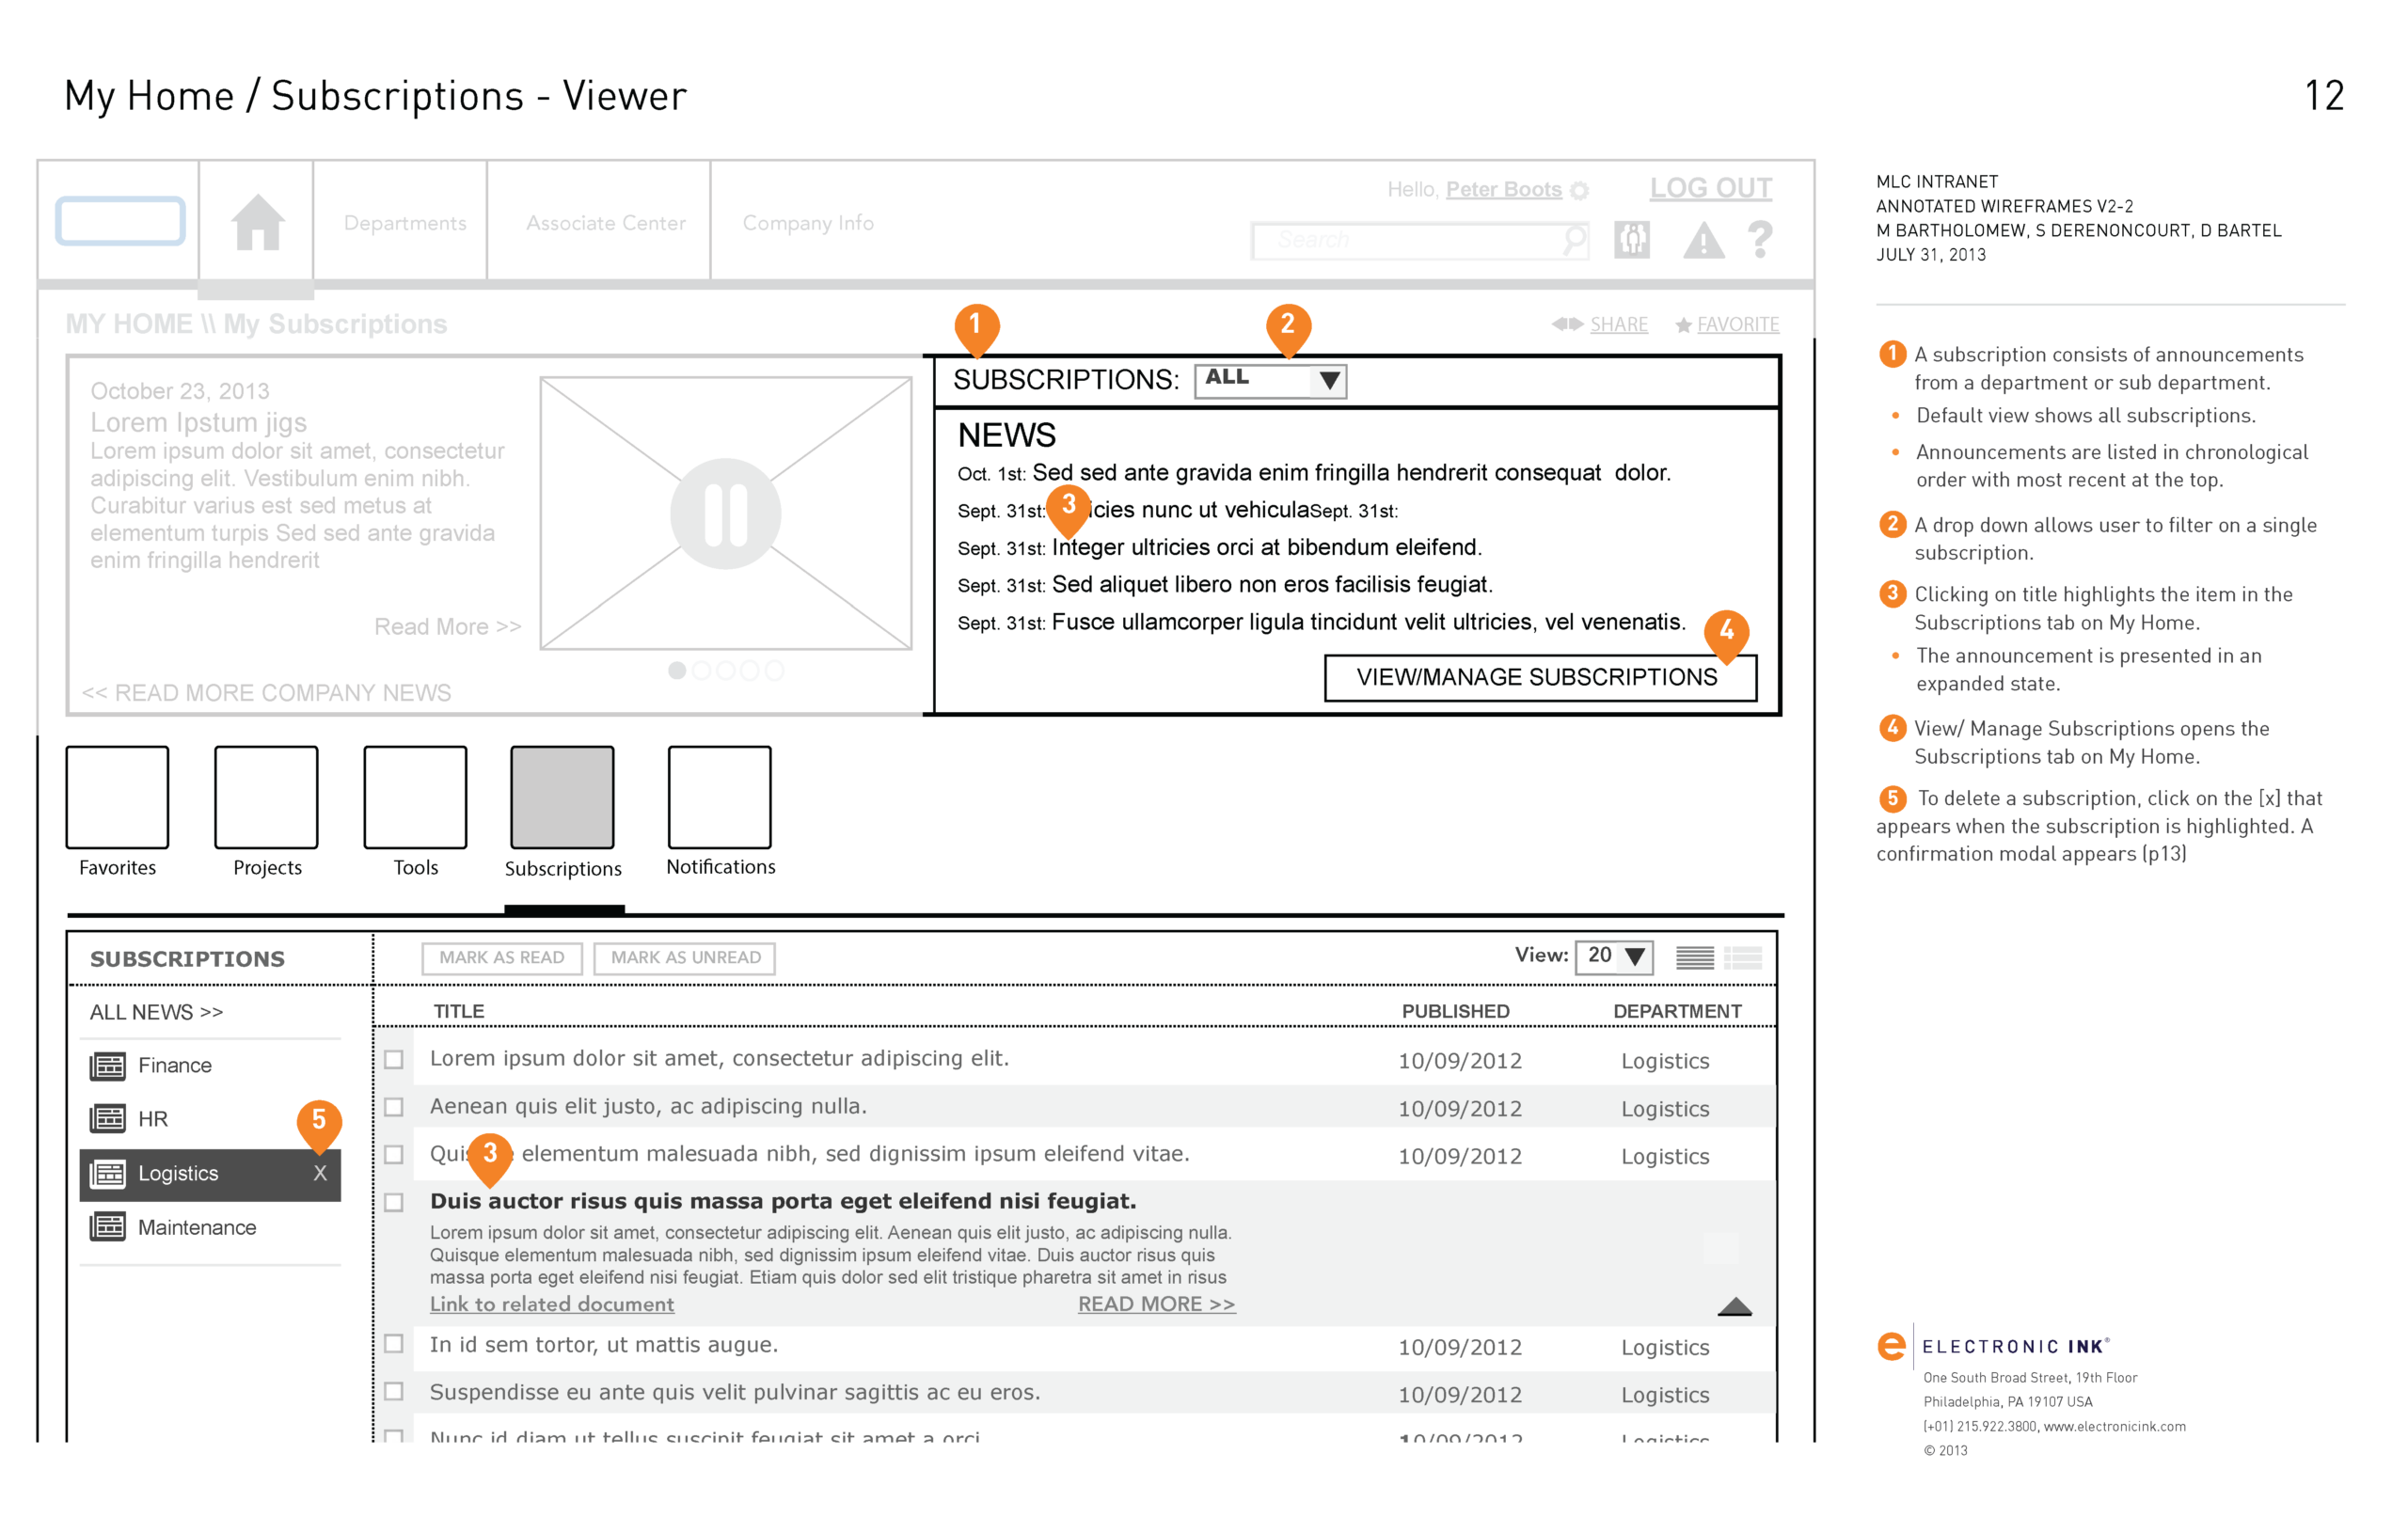Click the Home house icon
The image size is (2408, 1517).
pyautogui.click(x=258, y=222)
